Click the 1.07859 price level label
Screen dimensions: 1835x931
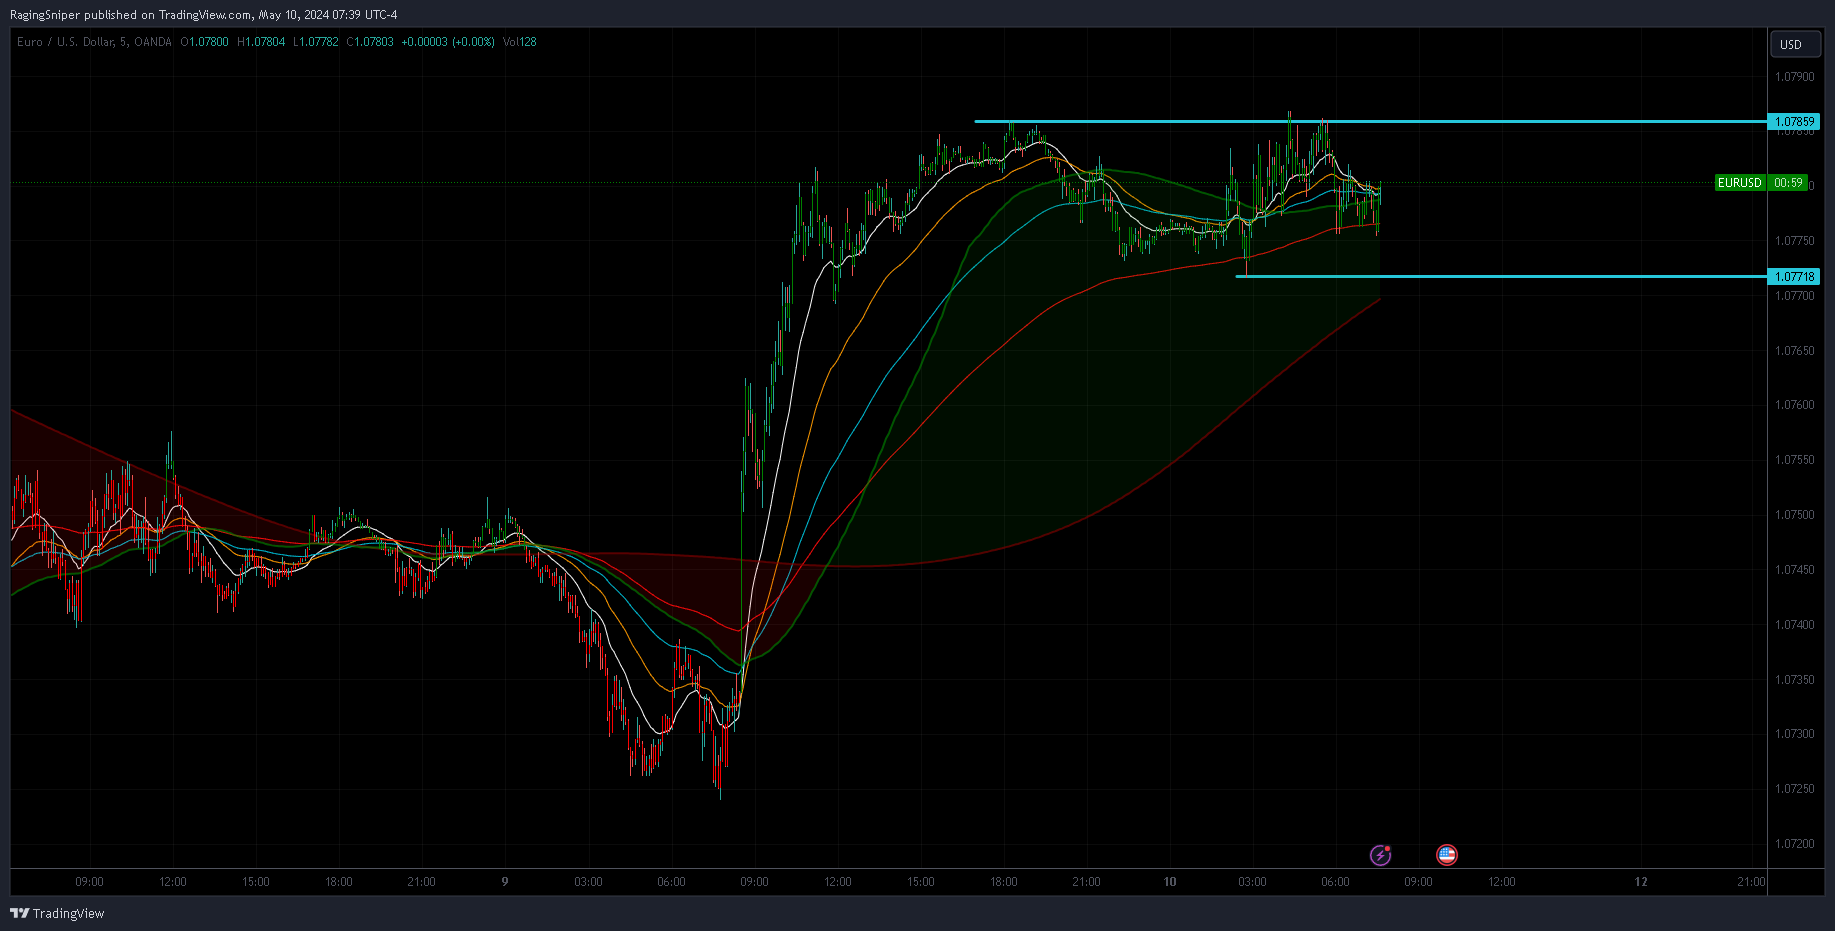click(x=1794, y=122)
